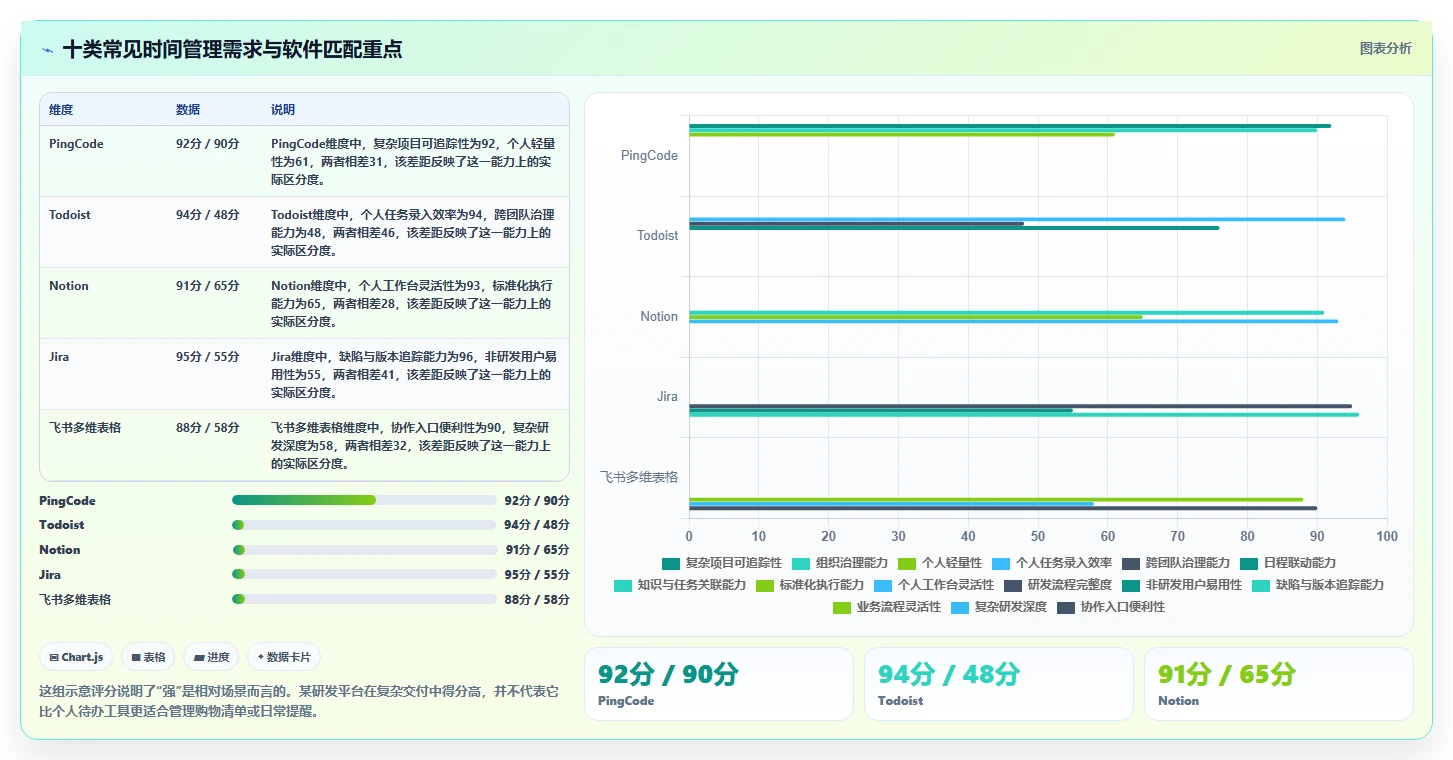Image resolution: width=1453 pixels, height=760 pixels.
Task: Toggle the 个人任务录入效率 legend item
Action: 1051,563
